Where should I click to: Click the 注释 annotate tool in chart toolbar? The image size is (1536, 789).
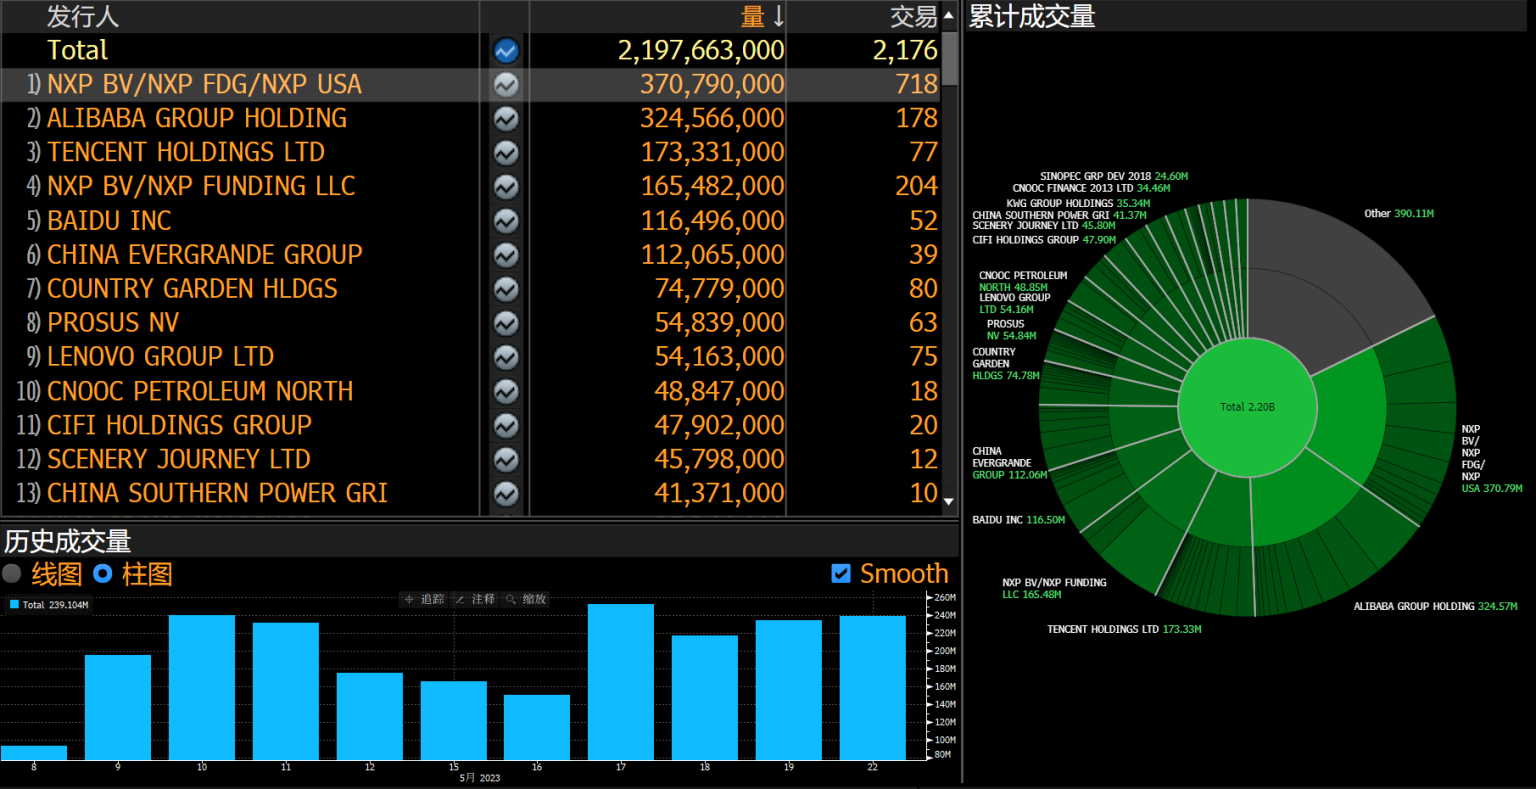(x=475, y=599)
